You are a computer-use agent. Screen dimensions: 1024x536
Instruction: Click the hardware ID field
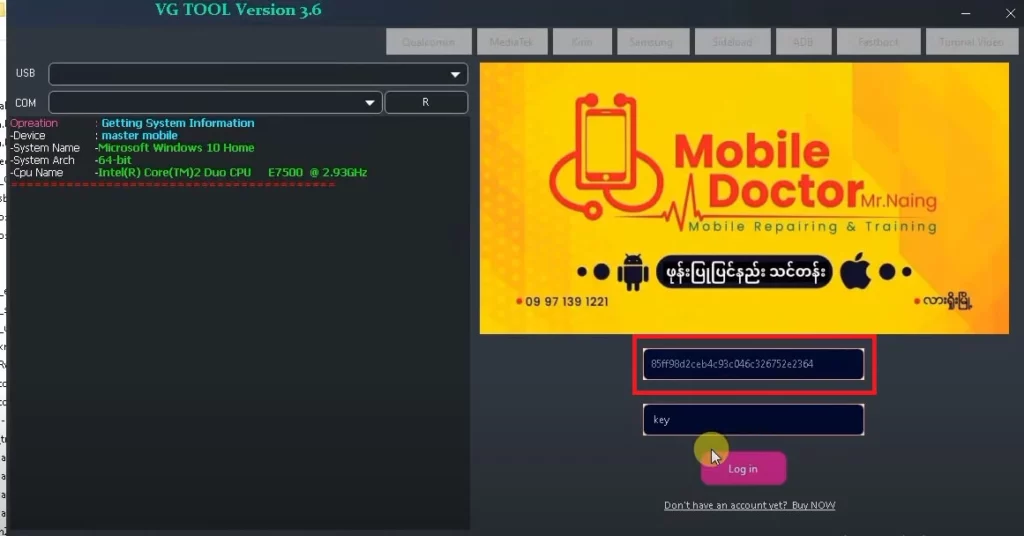tap(753, 364)
